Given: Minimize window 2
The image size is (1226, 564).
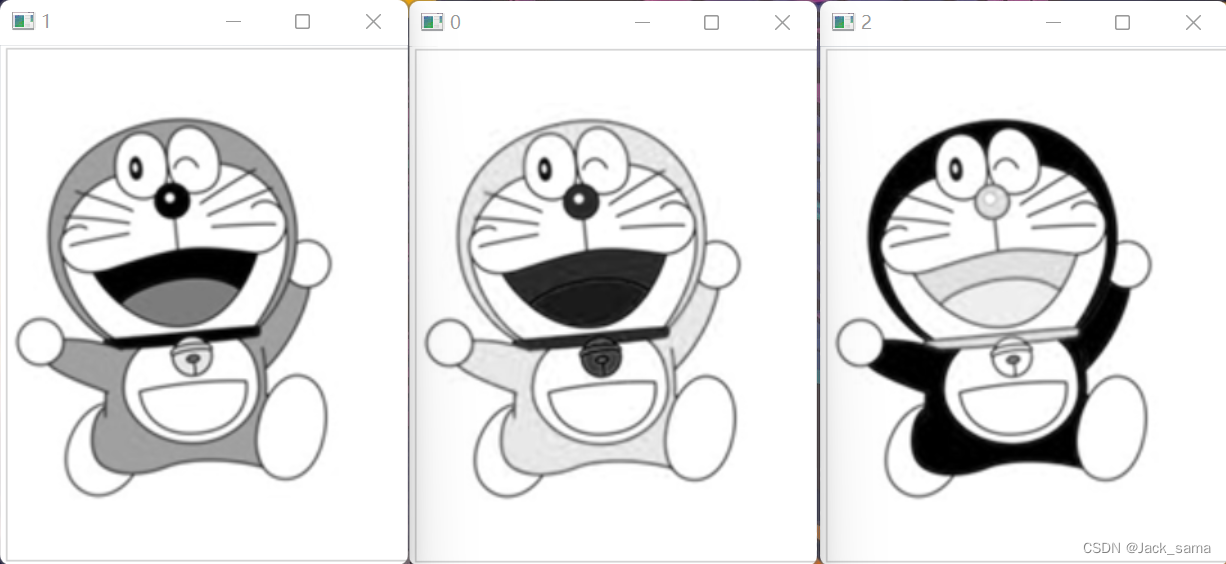Looking at the screenshot, I should tap(1053, 22).
